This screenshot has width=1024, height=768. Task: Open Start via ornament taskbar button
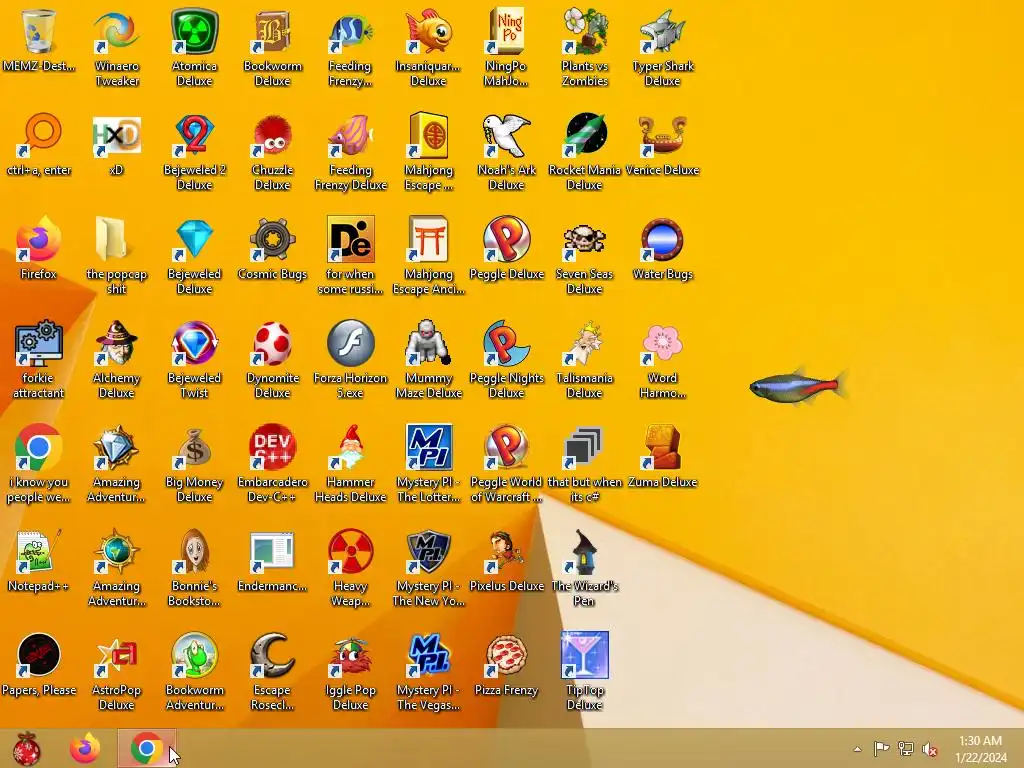(x=26, y=748)
